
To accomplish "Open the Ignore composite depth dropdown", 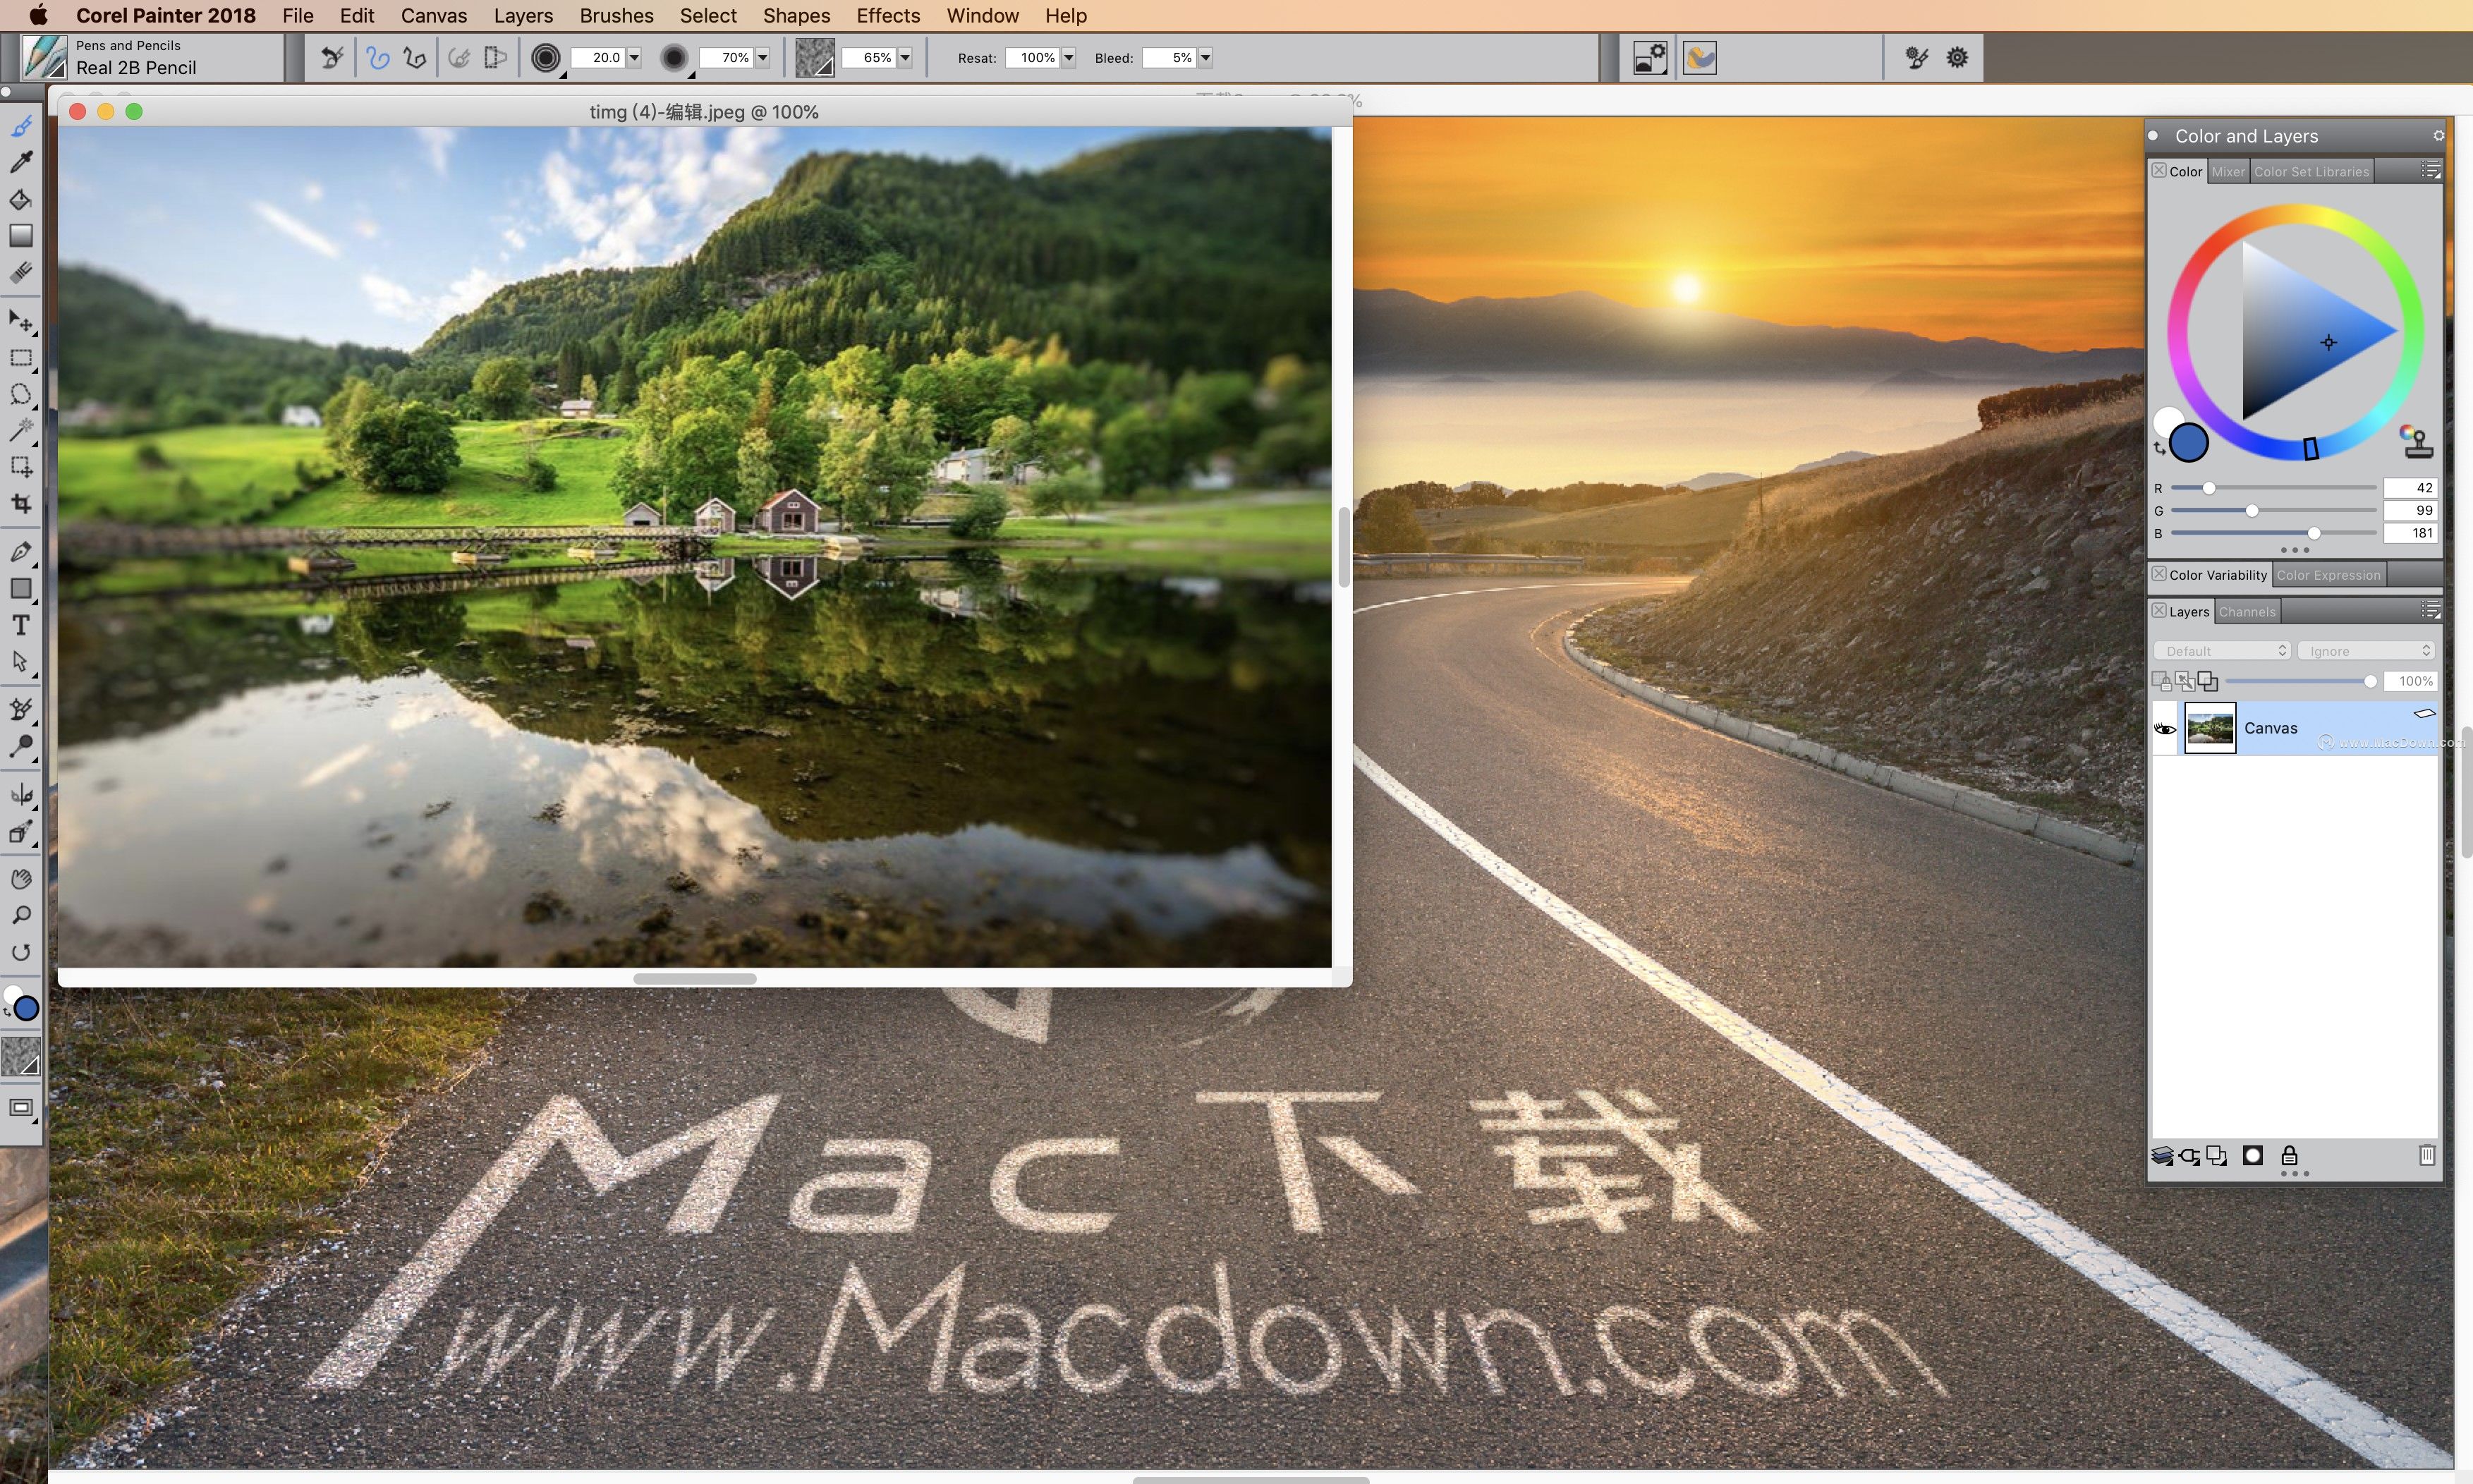I will (2366, 651).
